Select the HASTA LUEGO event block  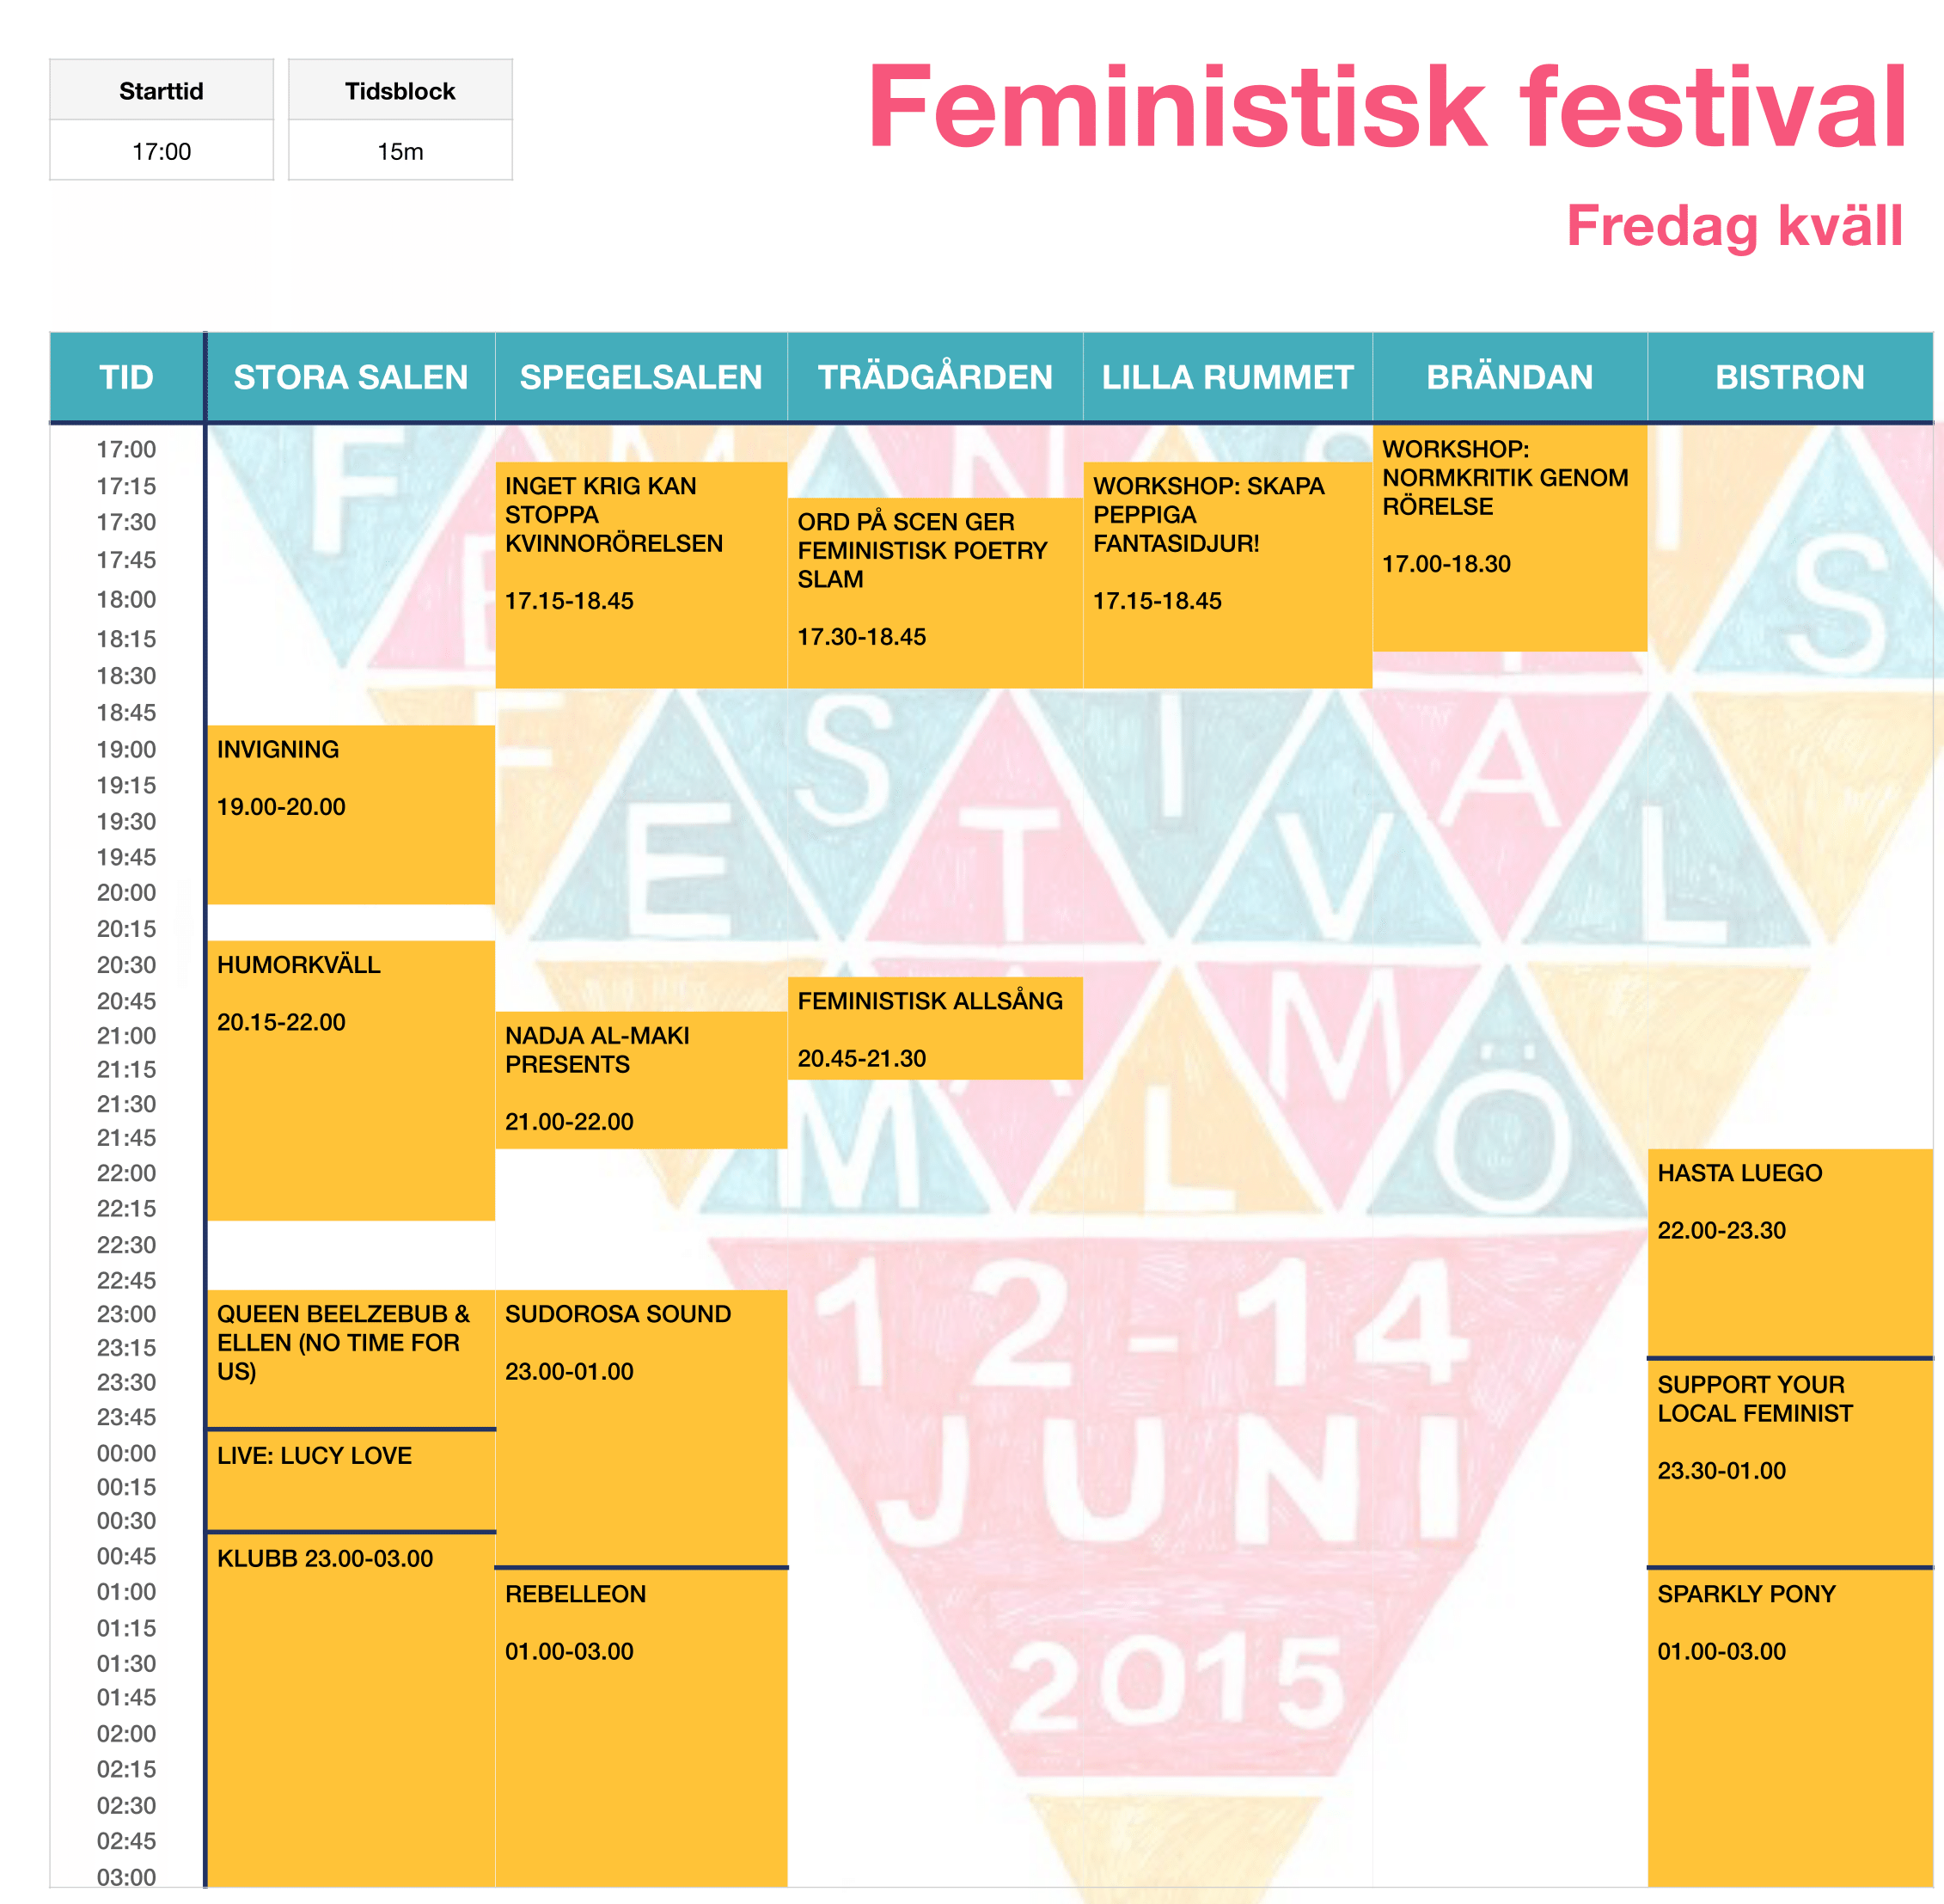1789,1252
